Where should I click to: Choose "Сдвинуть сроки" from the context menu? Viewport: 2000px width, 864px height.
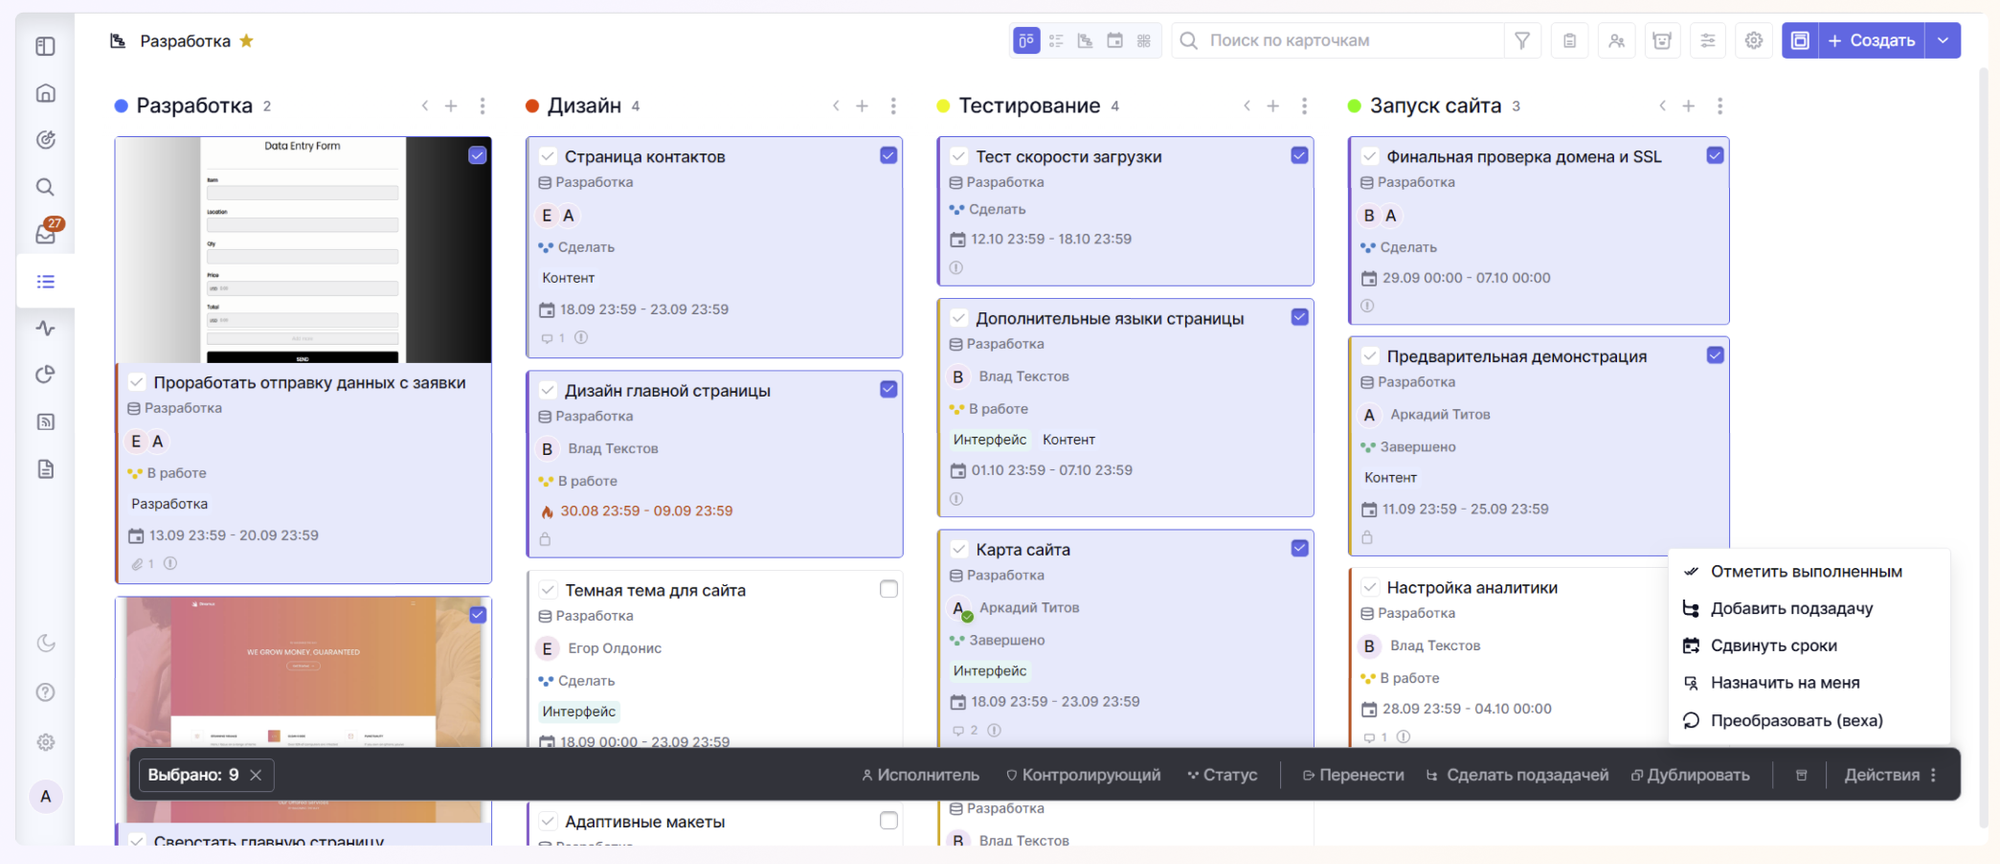point(1773,646)
